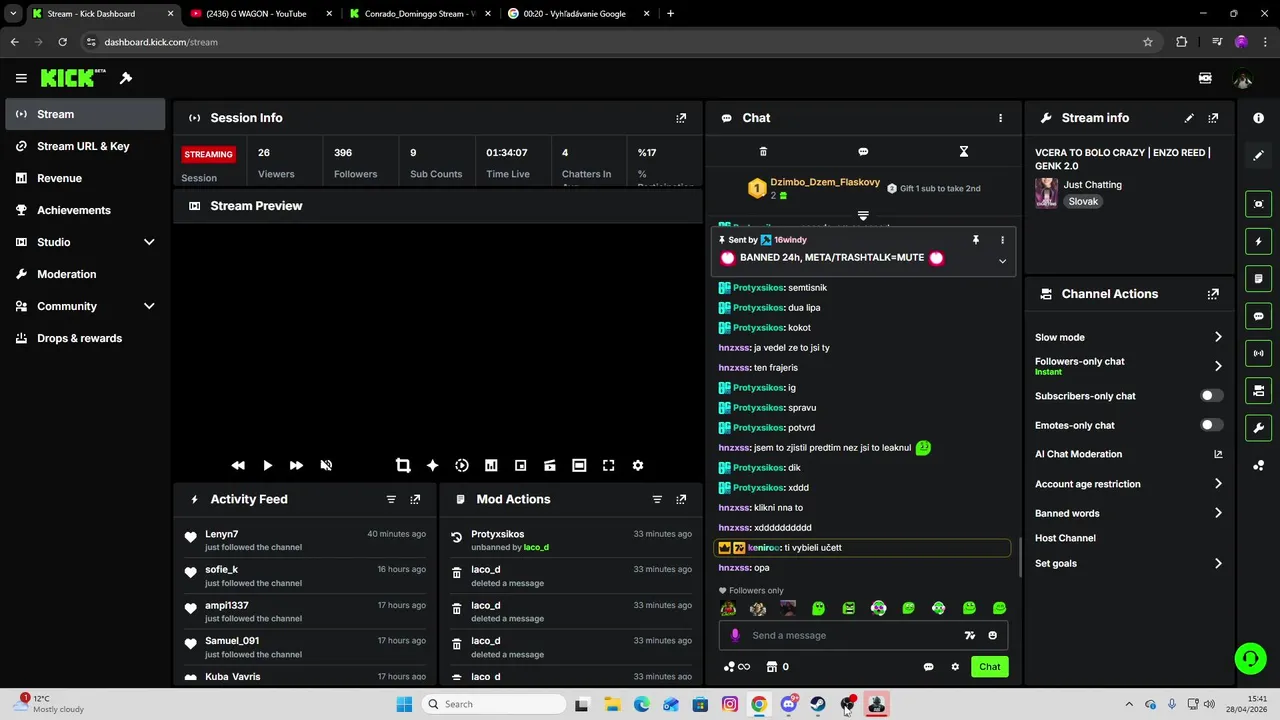This screenshot has width=1280, height=720.
Task: Open AI Chat Moderation link
Action: [x=1128, y=454]
